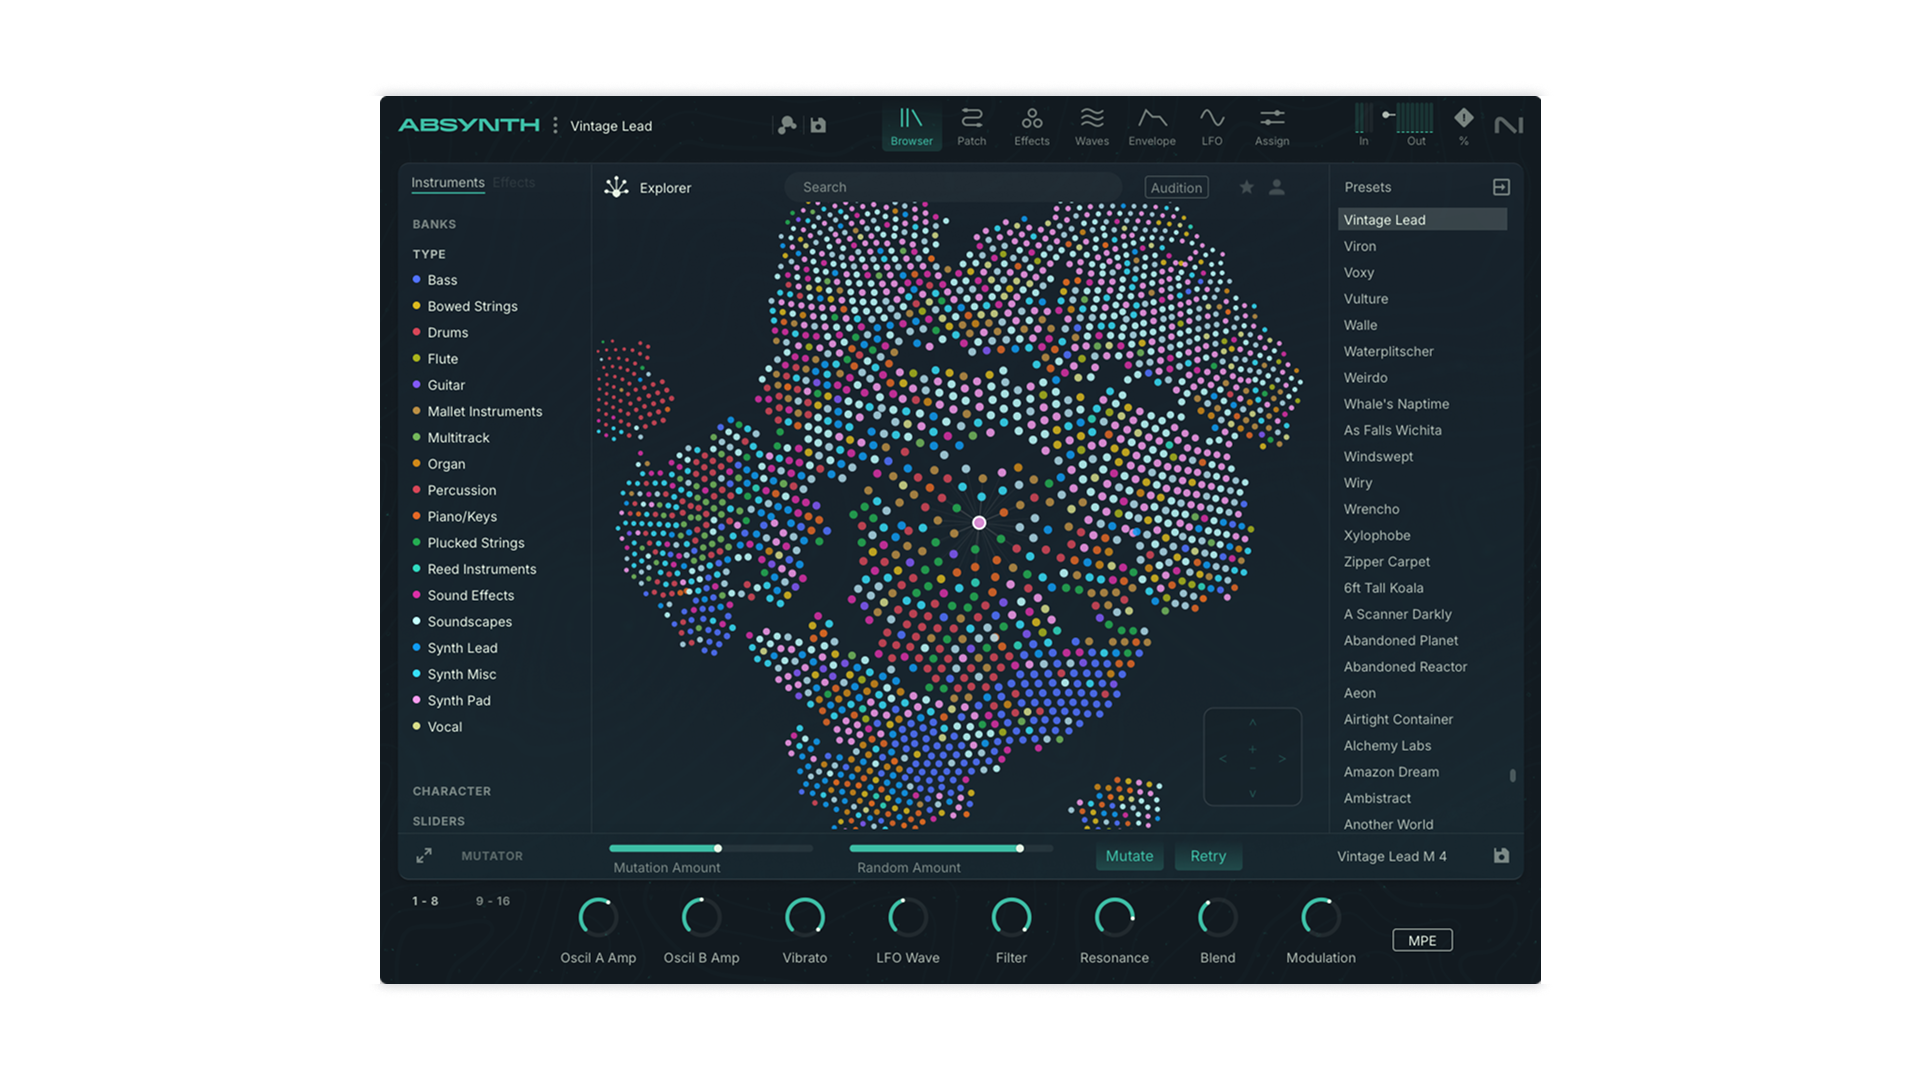
Task: Open the Waves editor icon
Action: pyautogui.click(x=1091, y=126)
